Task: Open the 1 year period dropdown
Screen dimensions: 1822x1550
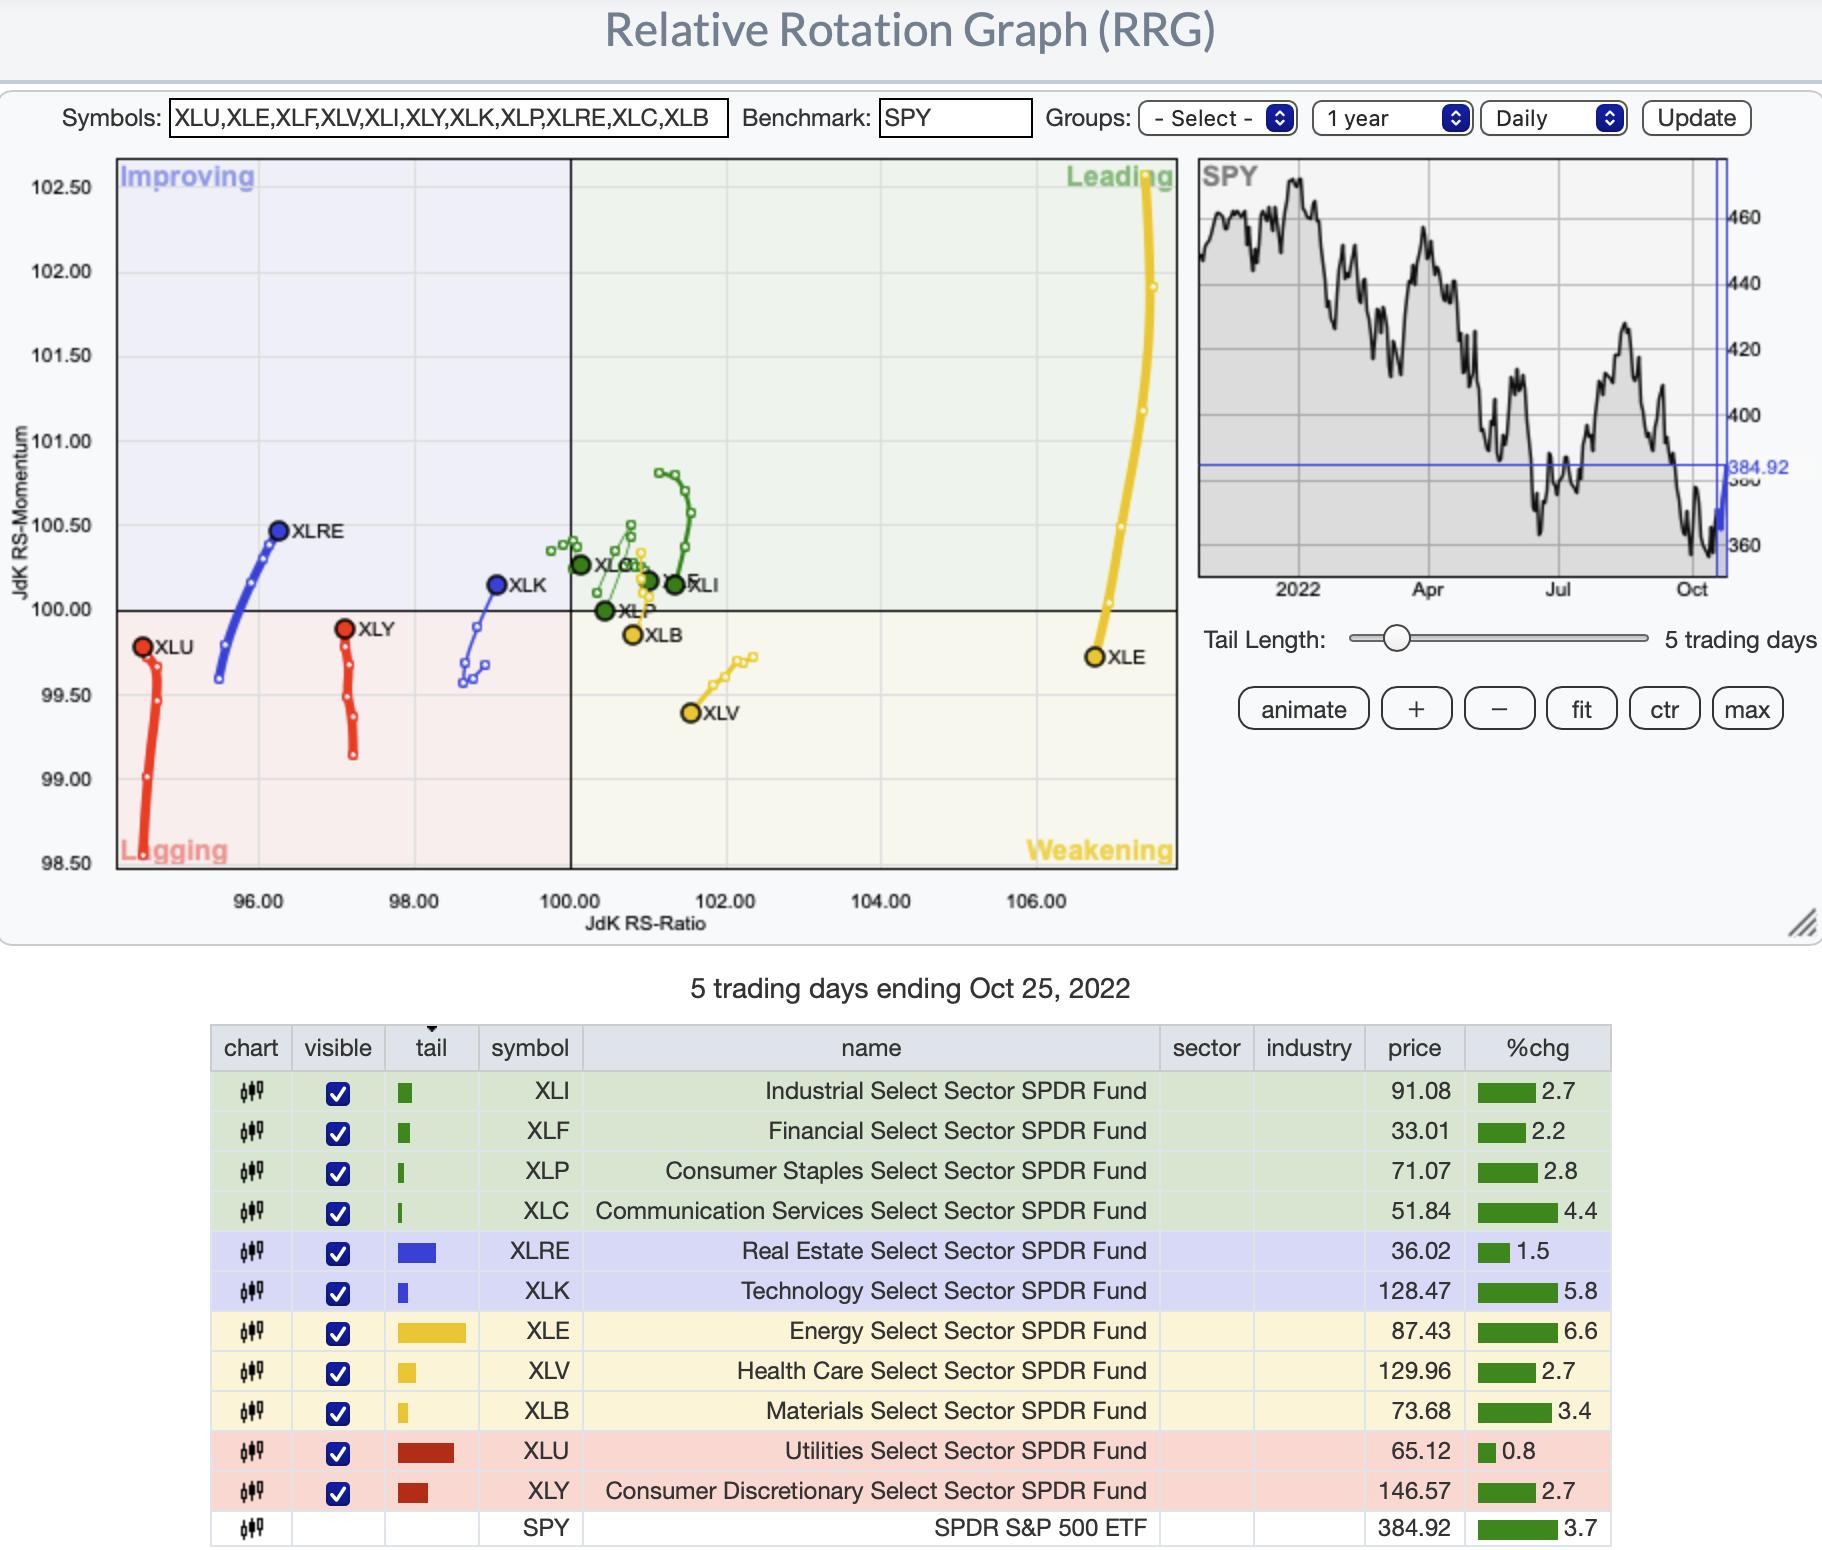Action: (1392, 118)
